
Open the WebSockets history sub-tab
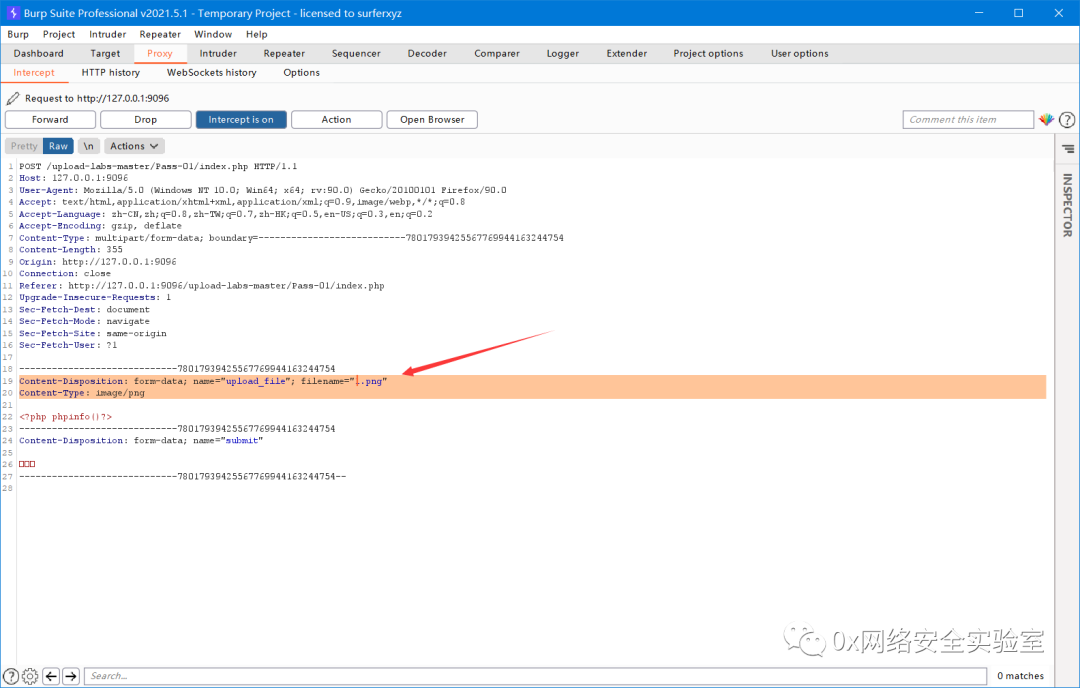click(211, 73)
